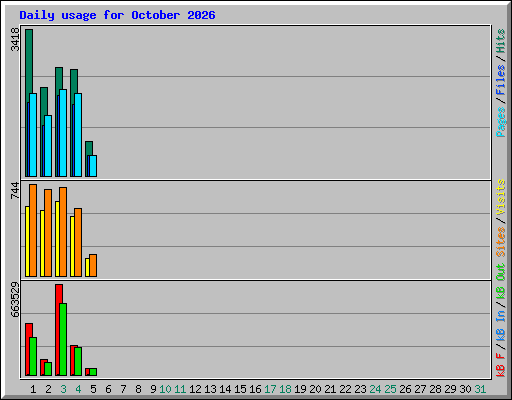Click day label 14 on the x-axis
This screenshot has height=400, width=512.
pyautogui.click(x=225, y=389)
